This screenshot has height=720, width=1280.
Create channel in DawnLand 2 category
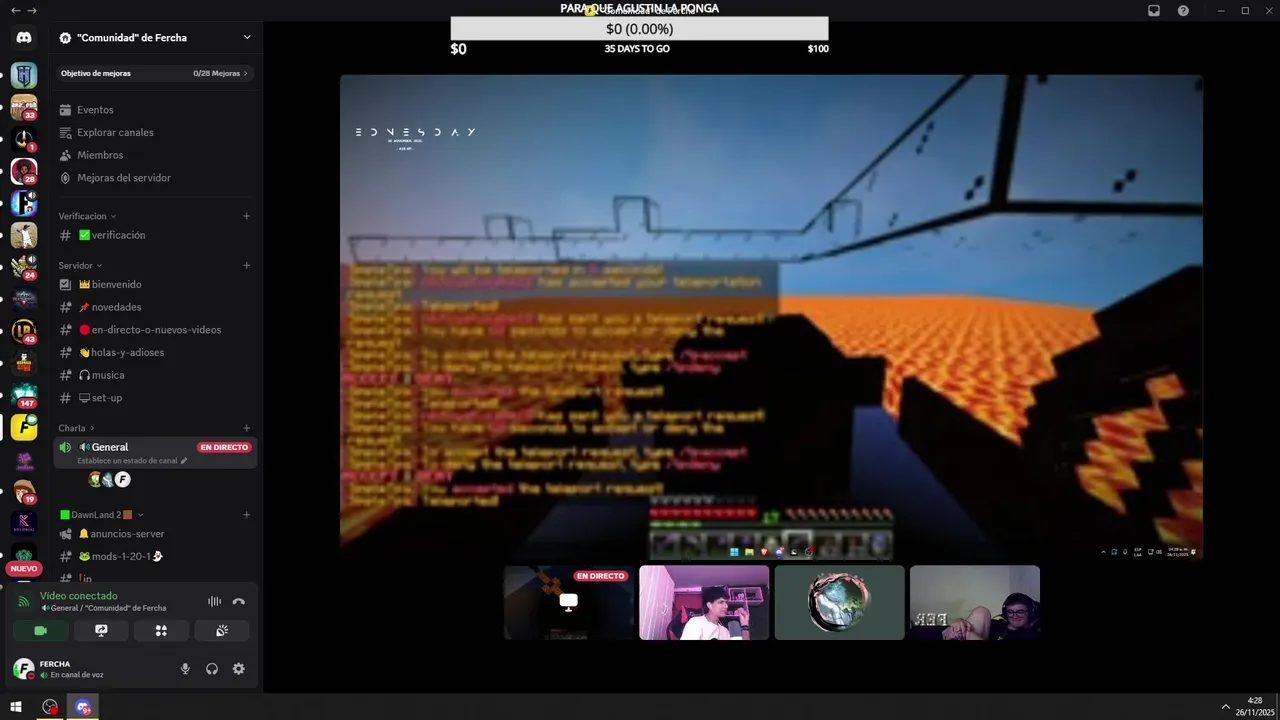point(247,515)
